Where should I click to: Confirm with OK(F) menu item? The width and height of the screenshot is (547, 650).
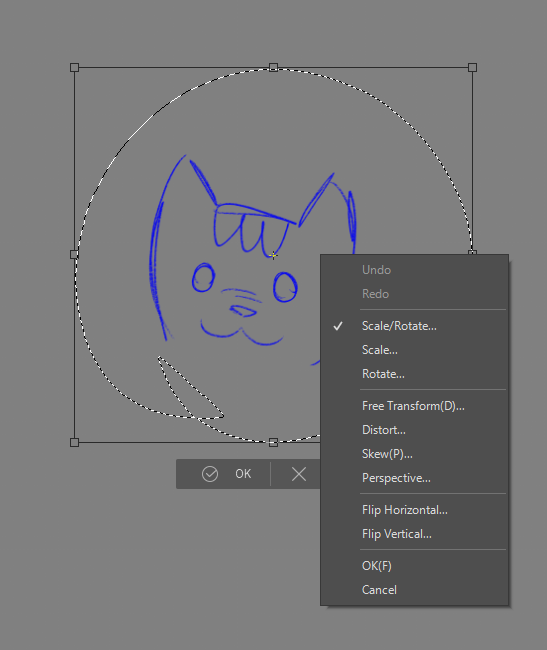point(414,566)
